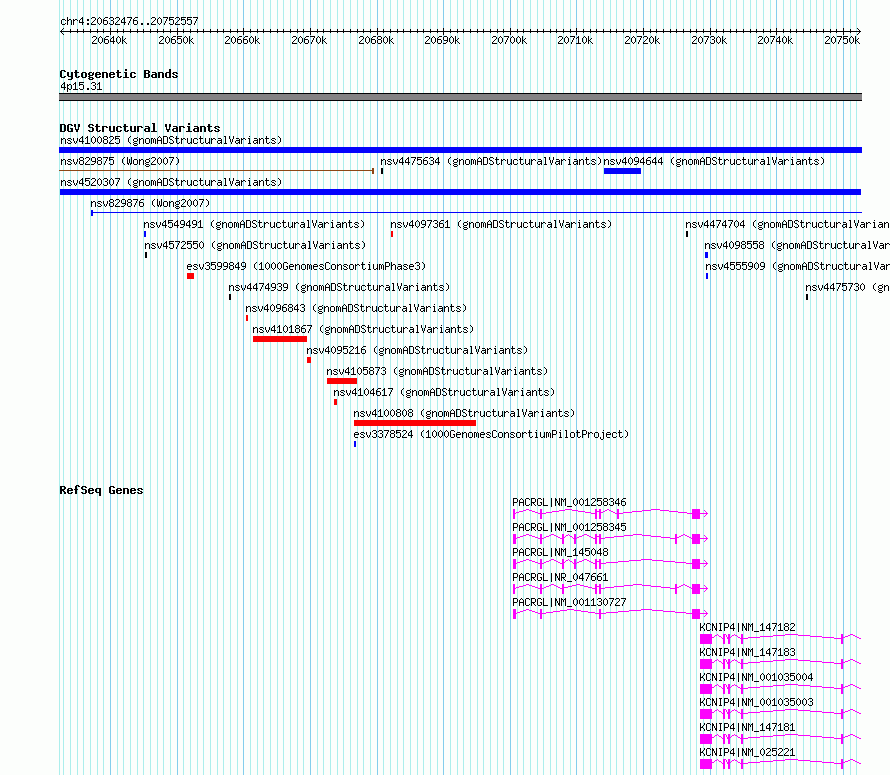
Task: Open the nsv4096843 variant label
Action: click(356, 308)
